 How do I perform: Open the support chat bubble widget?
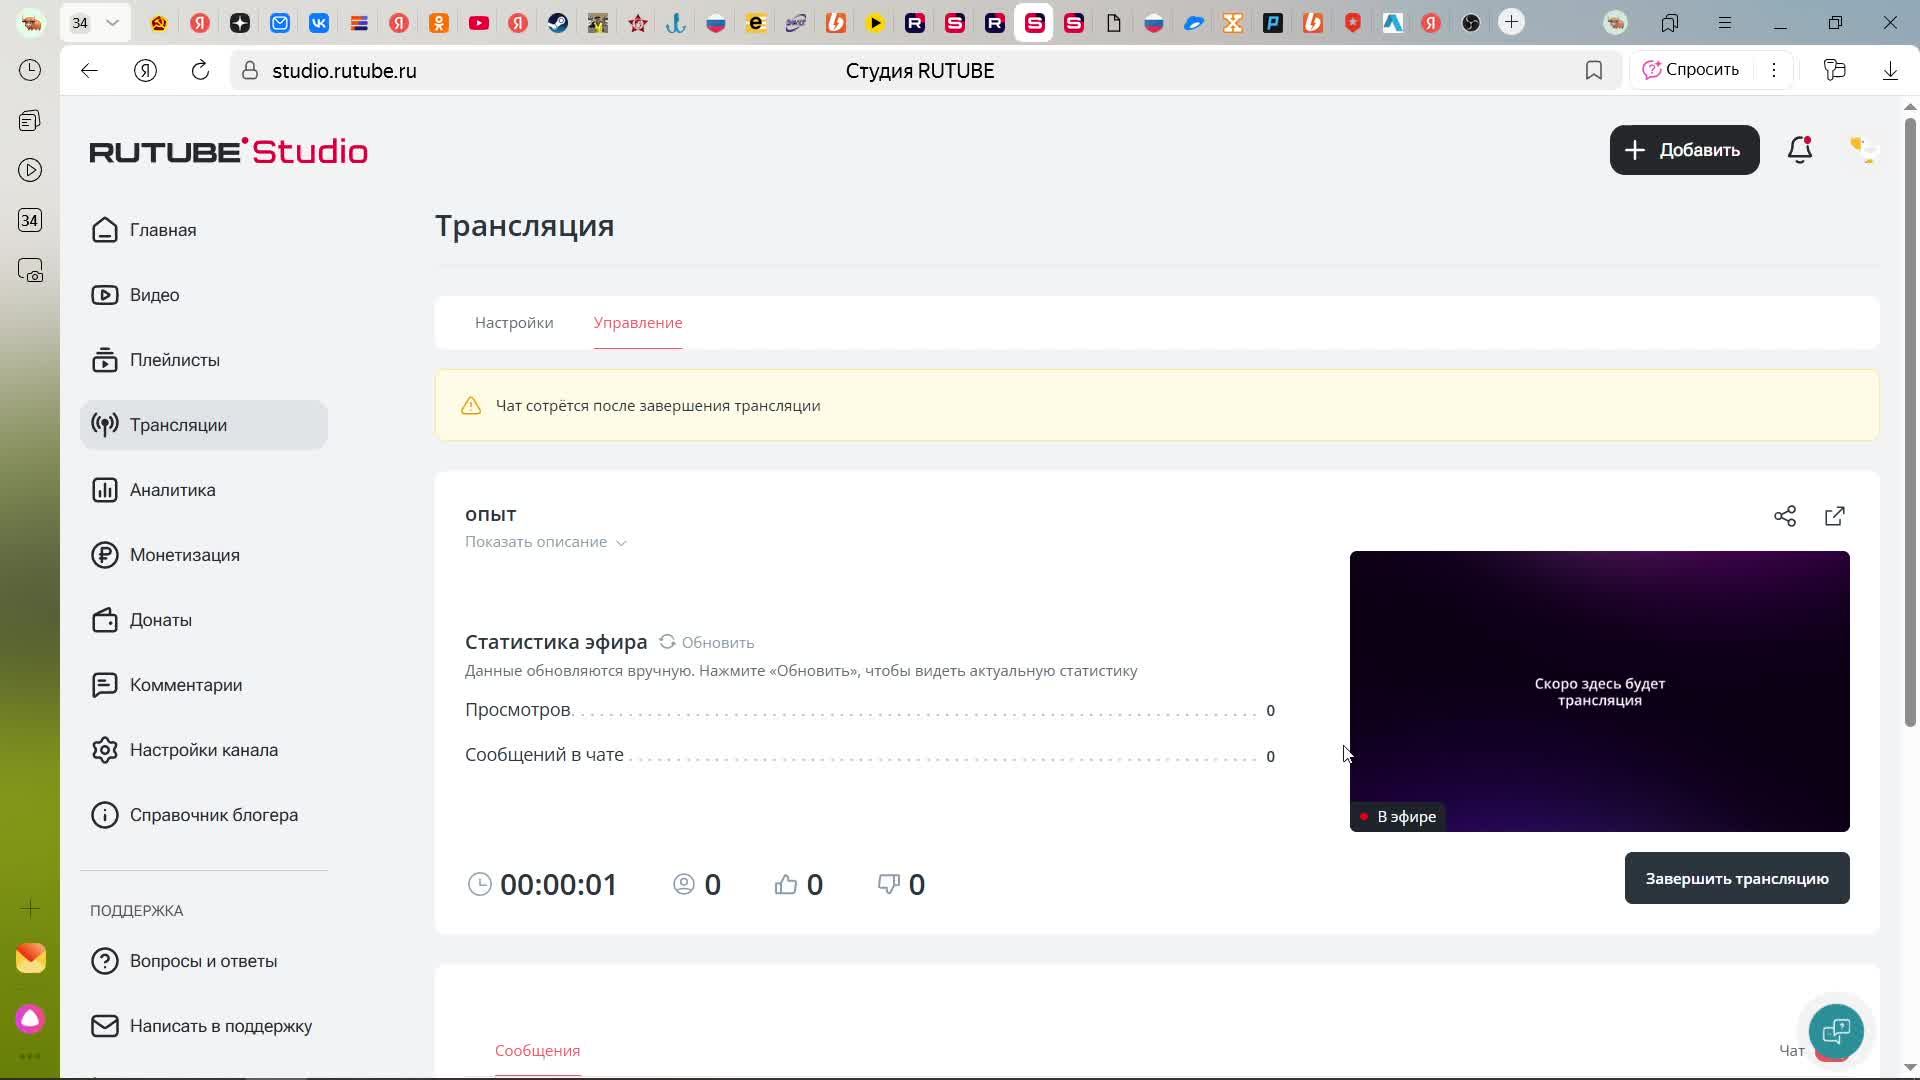[1836, 1030]
